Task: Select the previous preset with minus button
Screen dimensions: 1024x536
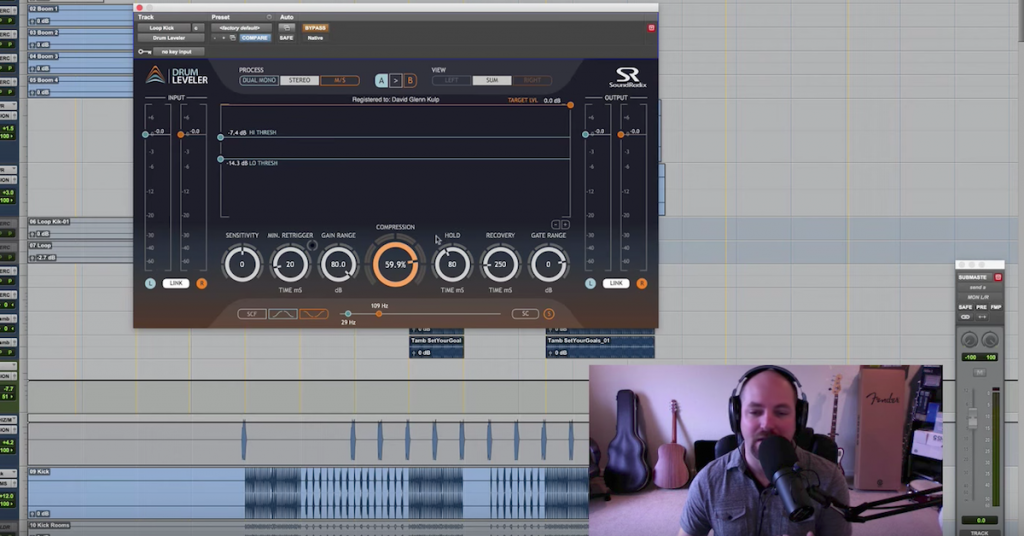Action: [x=215, y=38]
